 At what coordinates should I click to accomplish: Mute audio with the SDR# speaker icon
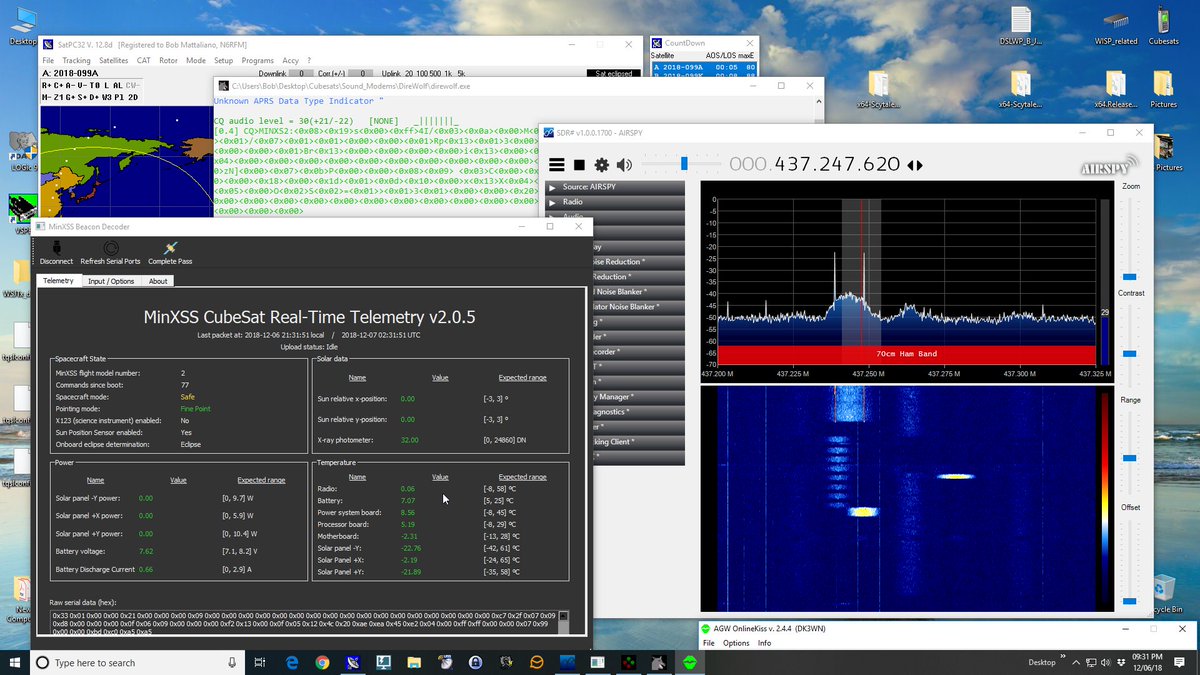click(x=624, y=165)
